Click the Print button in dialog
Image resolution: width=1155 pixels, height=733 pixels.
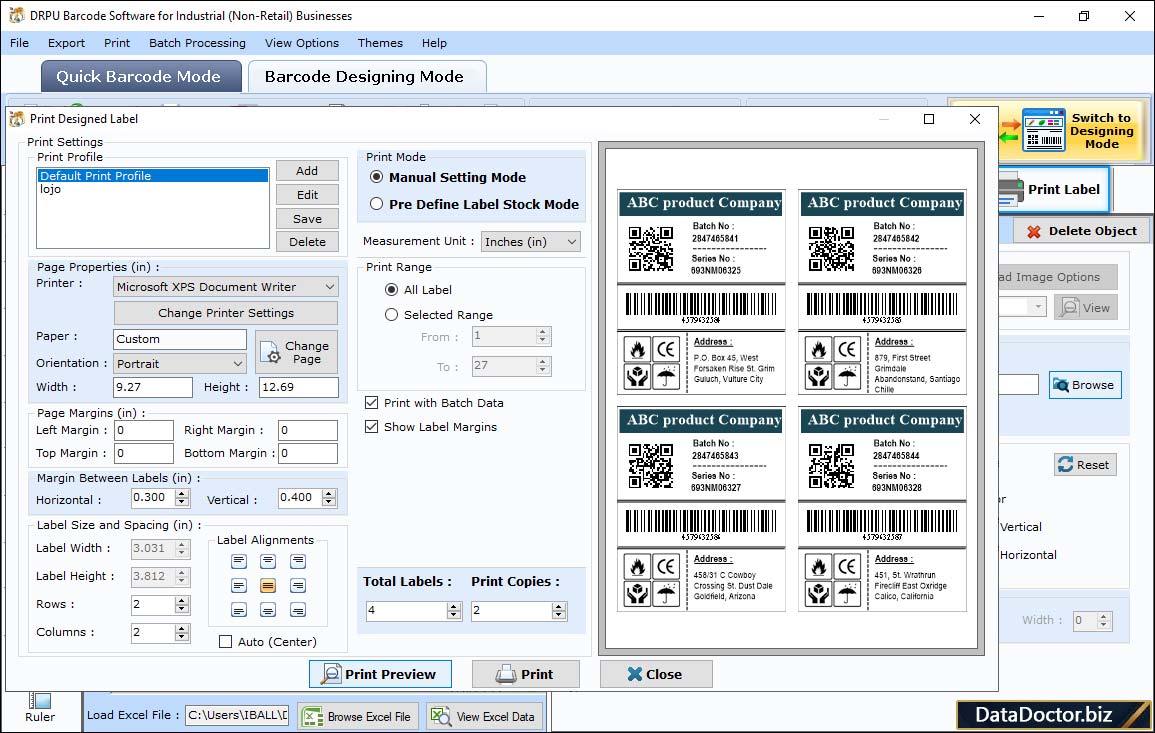click(x=525, y=674)
